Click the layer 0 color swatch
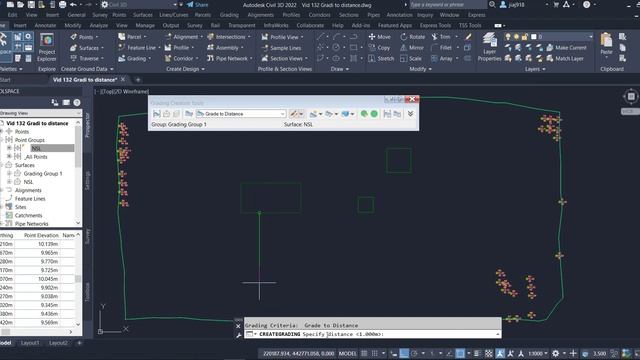Viewport: 640px width, 360px height. (533, 37)
